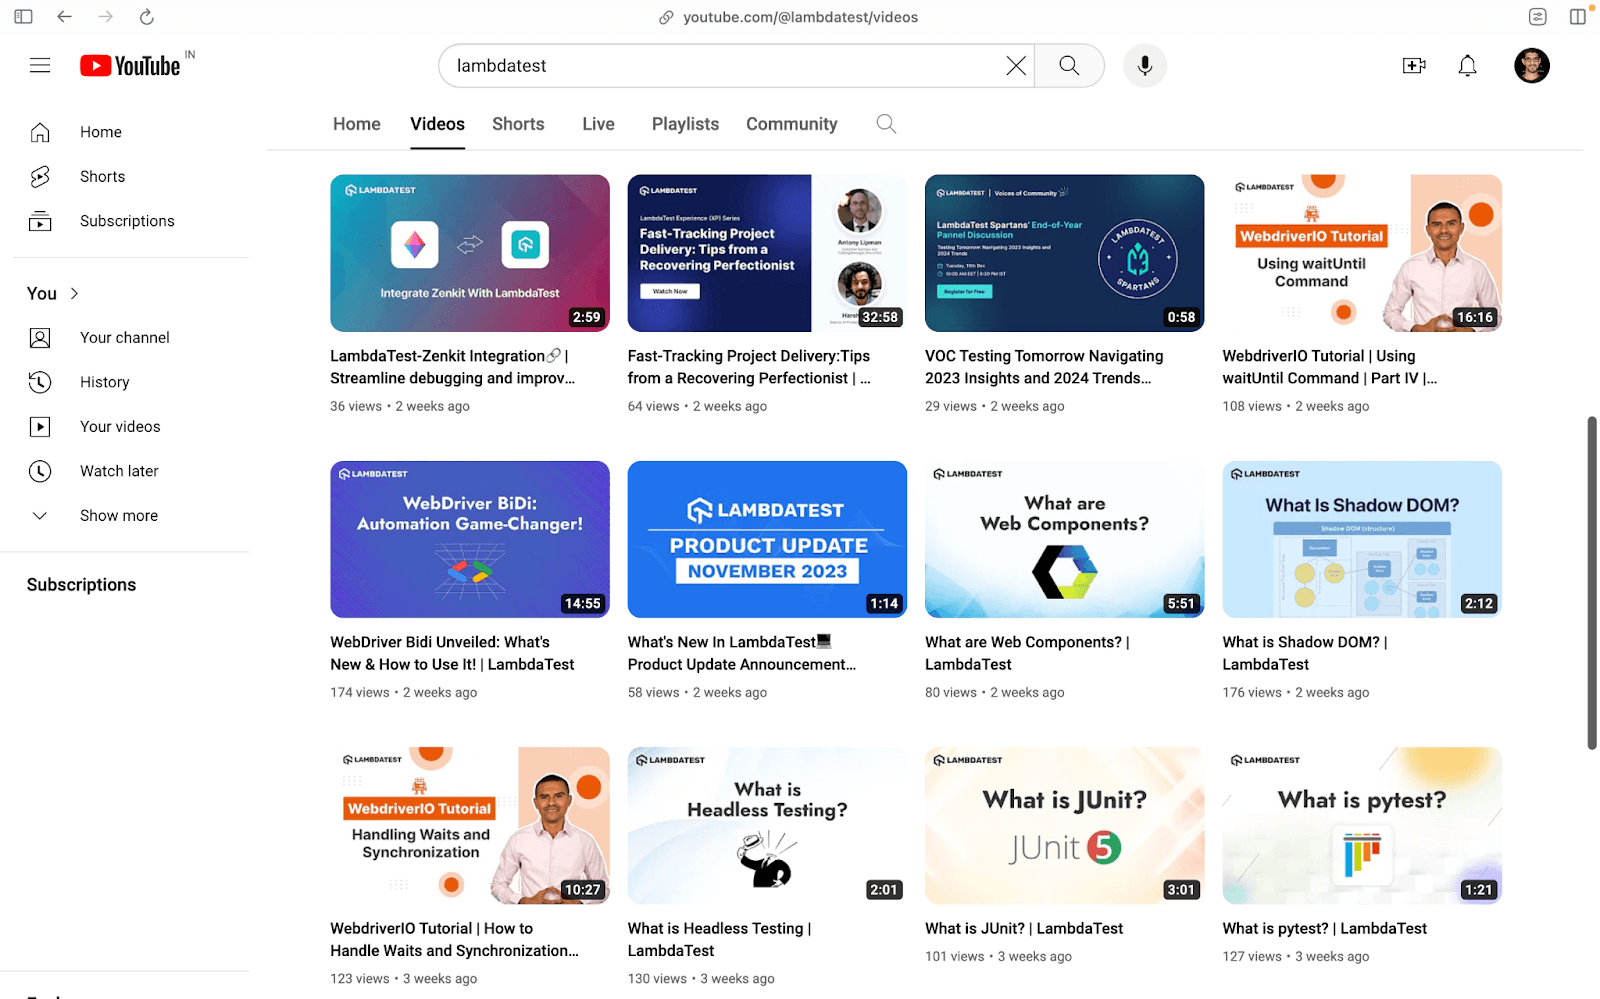
Task: Start voice search with the microphone icon
Action: 1145,66
